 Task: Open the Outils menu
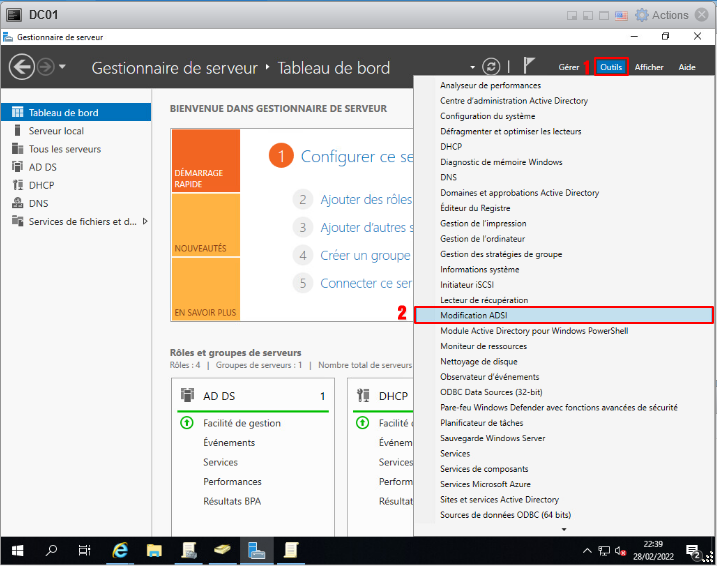coord(611,67)
